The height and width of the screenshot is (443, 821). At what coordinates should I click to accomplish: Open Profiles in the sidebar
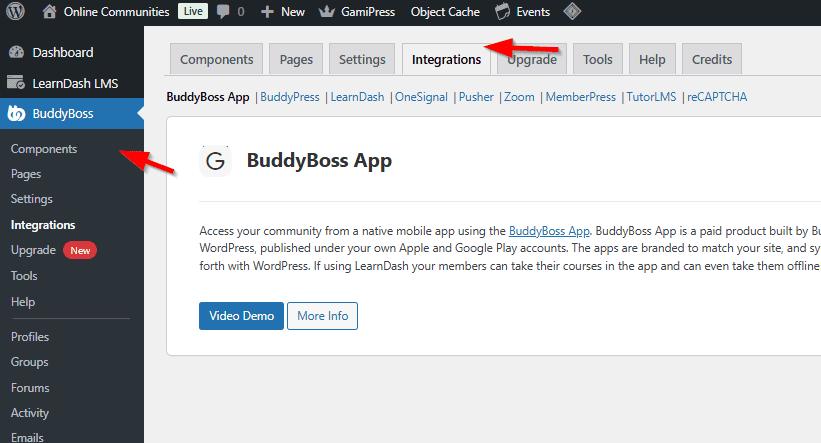click(30, 337)
